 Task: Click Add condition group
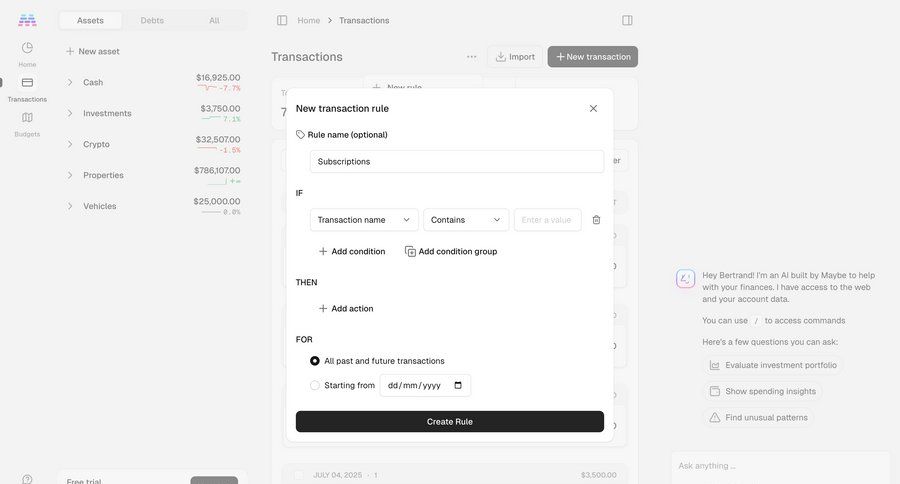point(451,251)
